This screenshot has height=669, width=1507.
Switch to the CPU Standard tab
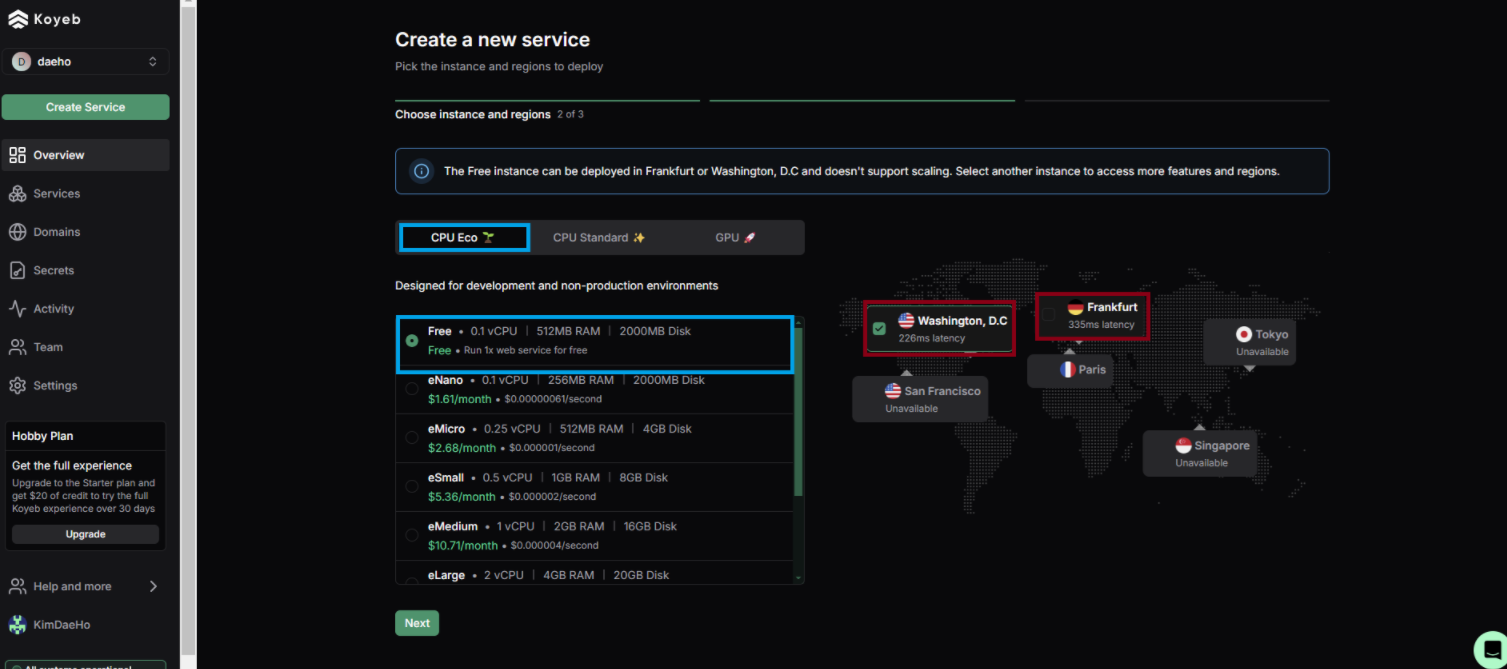599,238
